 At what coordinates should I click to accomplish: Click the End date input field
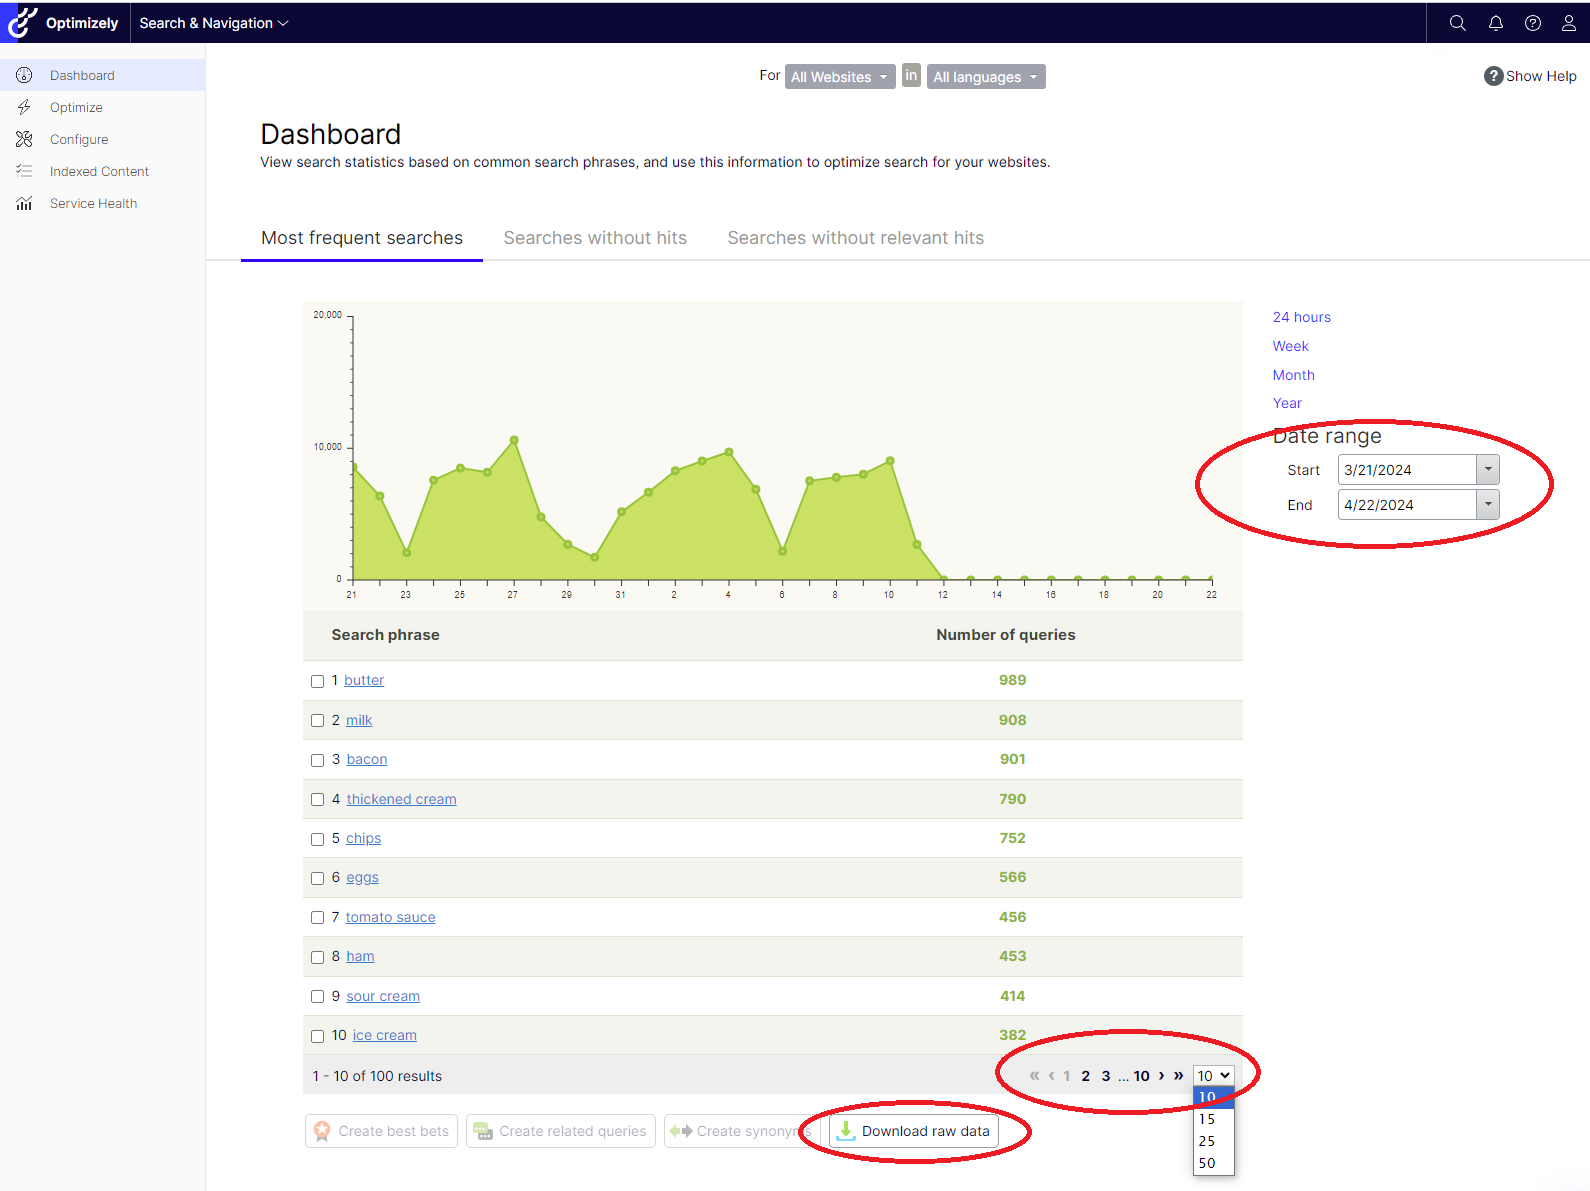1406,505
